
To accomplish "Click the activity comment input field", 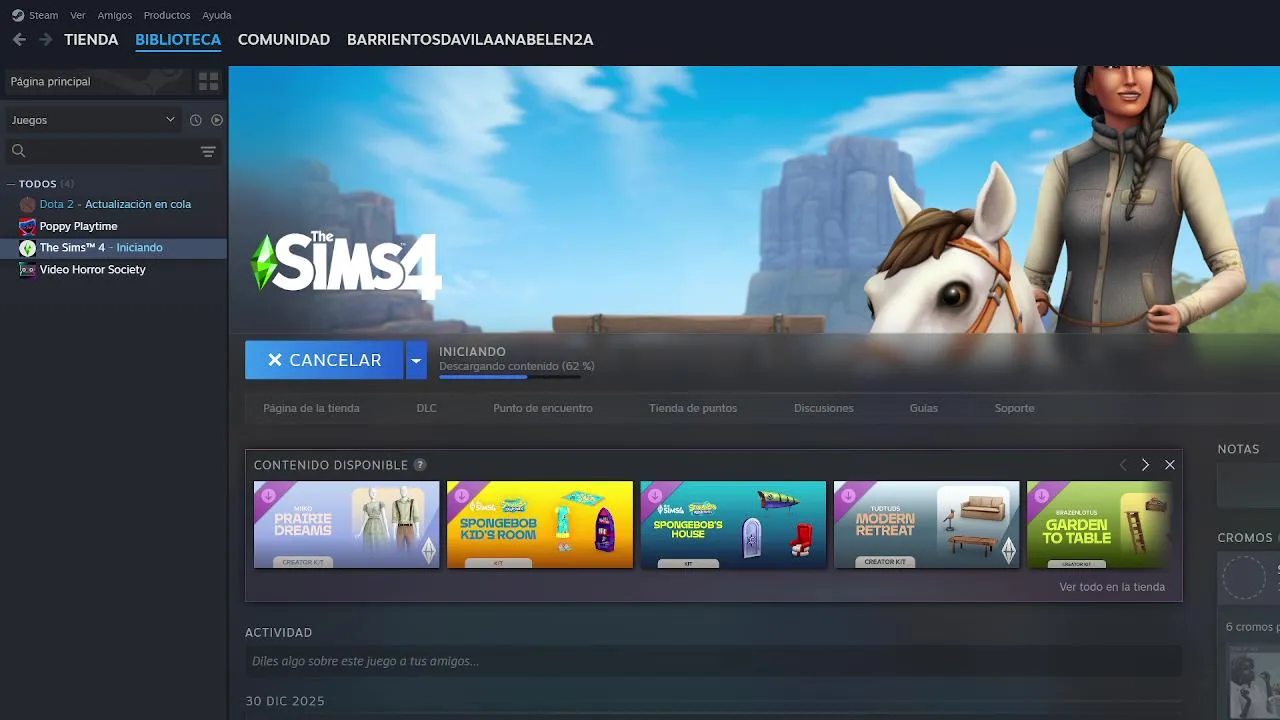I will coord(713,661).
